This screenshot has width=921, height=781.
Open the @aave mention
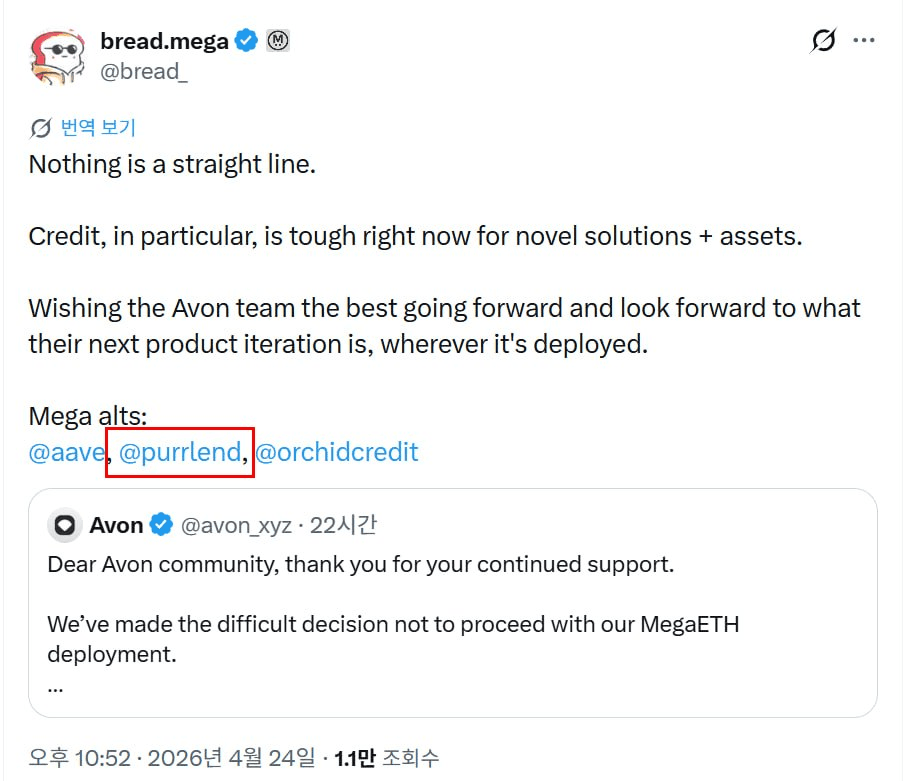(x=66, y=452)
